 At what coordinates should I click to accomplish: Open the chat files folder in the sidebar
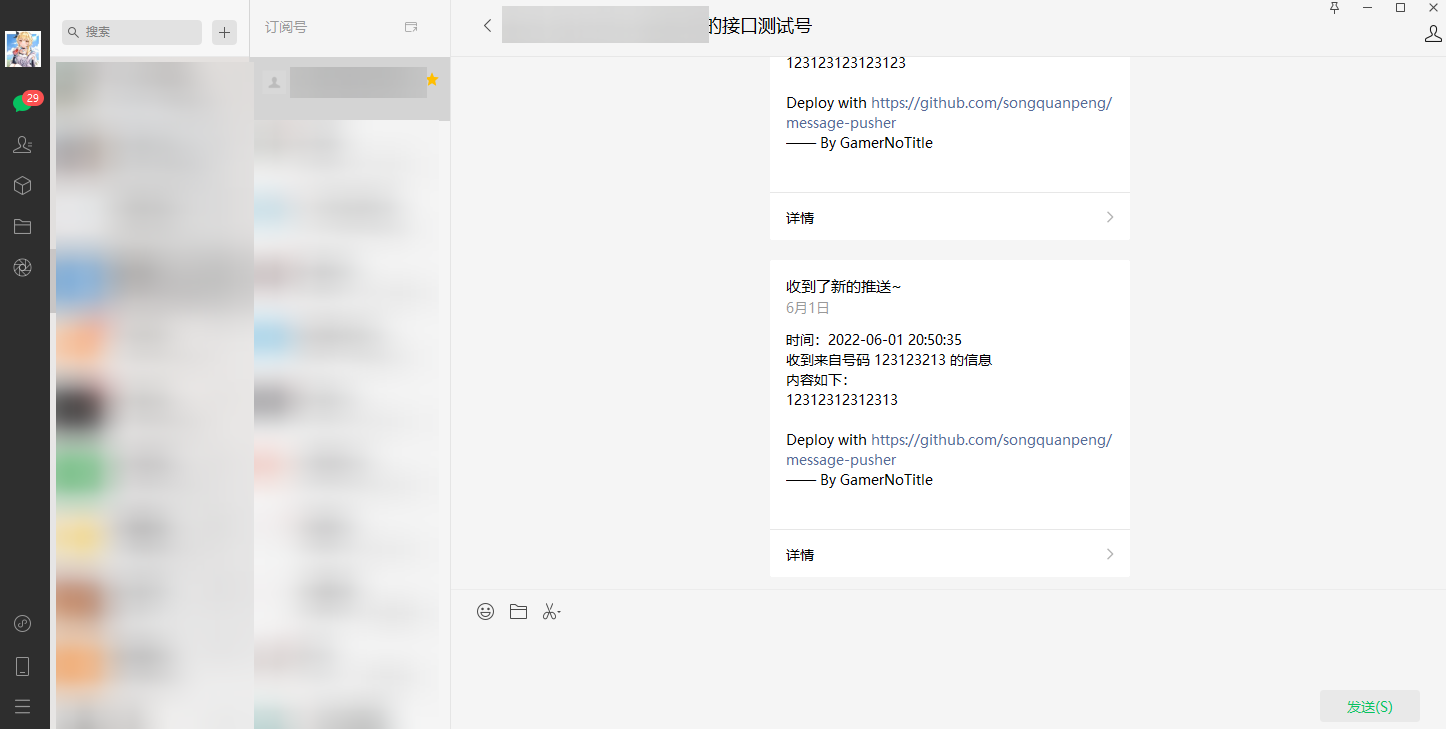click(x=22, y=227)
